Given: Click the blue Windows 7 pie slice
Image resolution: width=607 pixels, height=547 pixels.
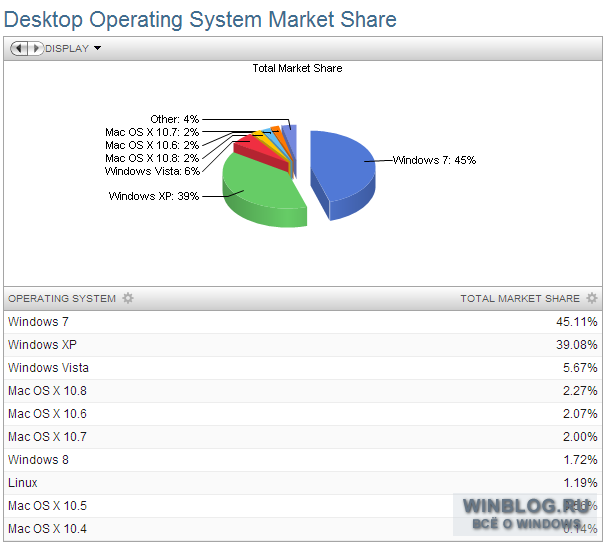Looking at the screenshot, I should pos(341,170).
